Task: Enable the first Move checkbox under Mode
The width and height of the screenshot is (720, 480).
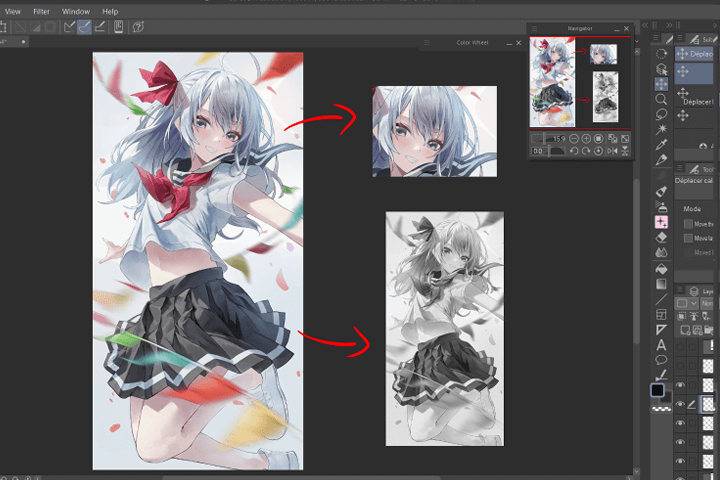Action: (688, 224)
